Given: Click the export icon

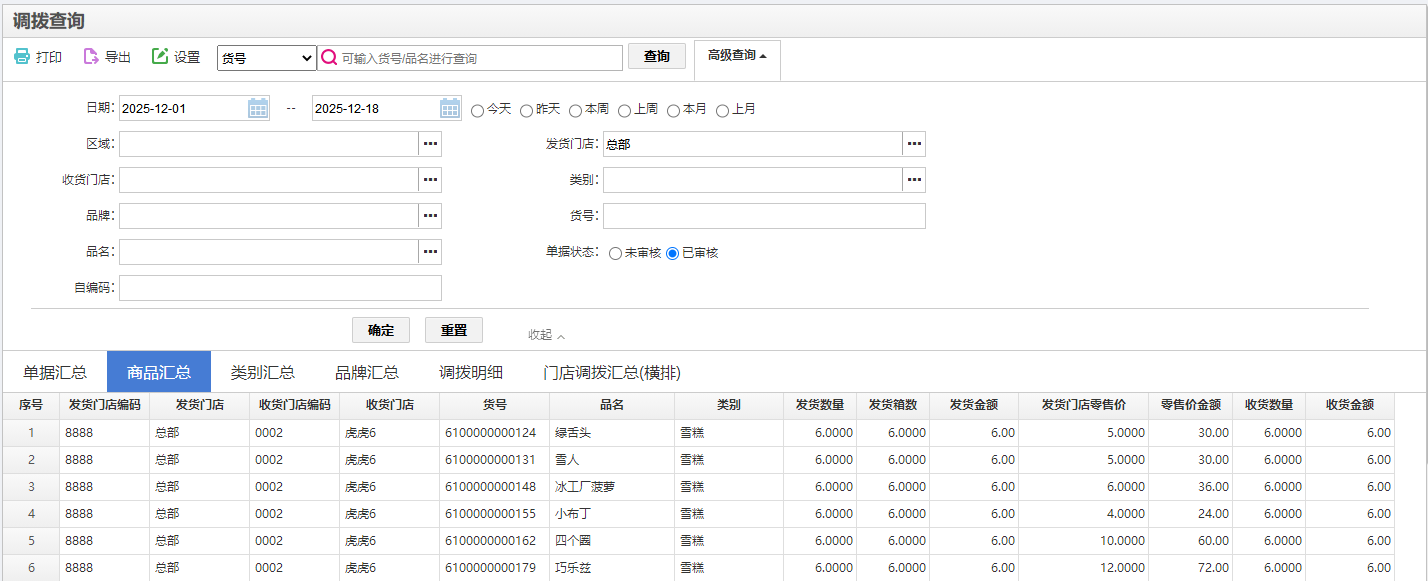Looking at the screenshot, I should coord(91,57).
